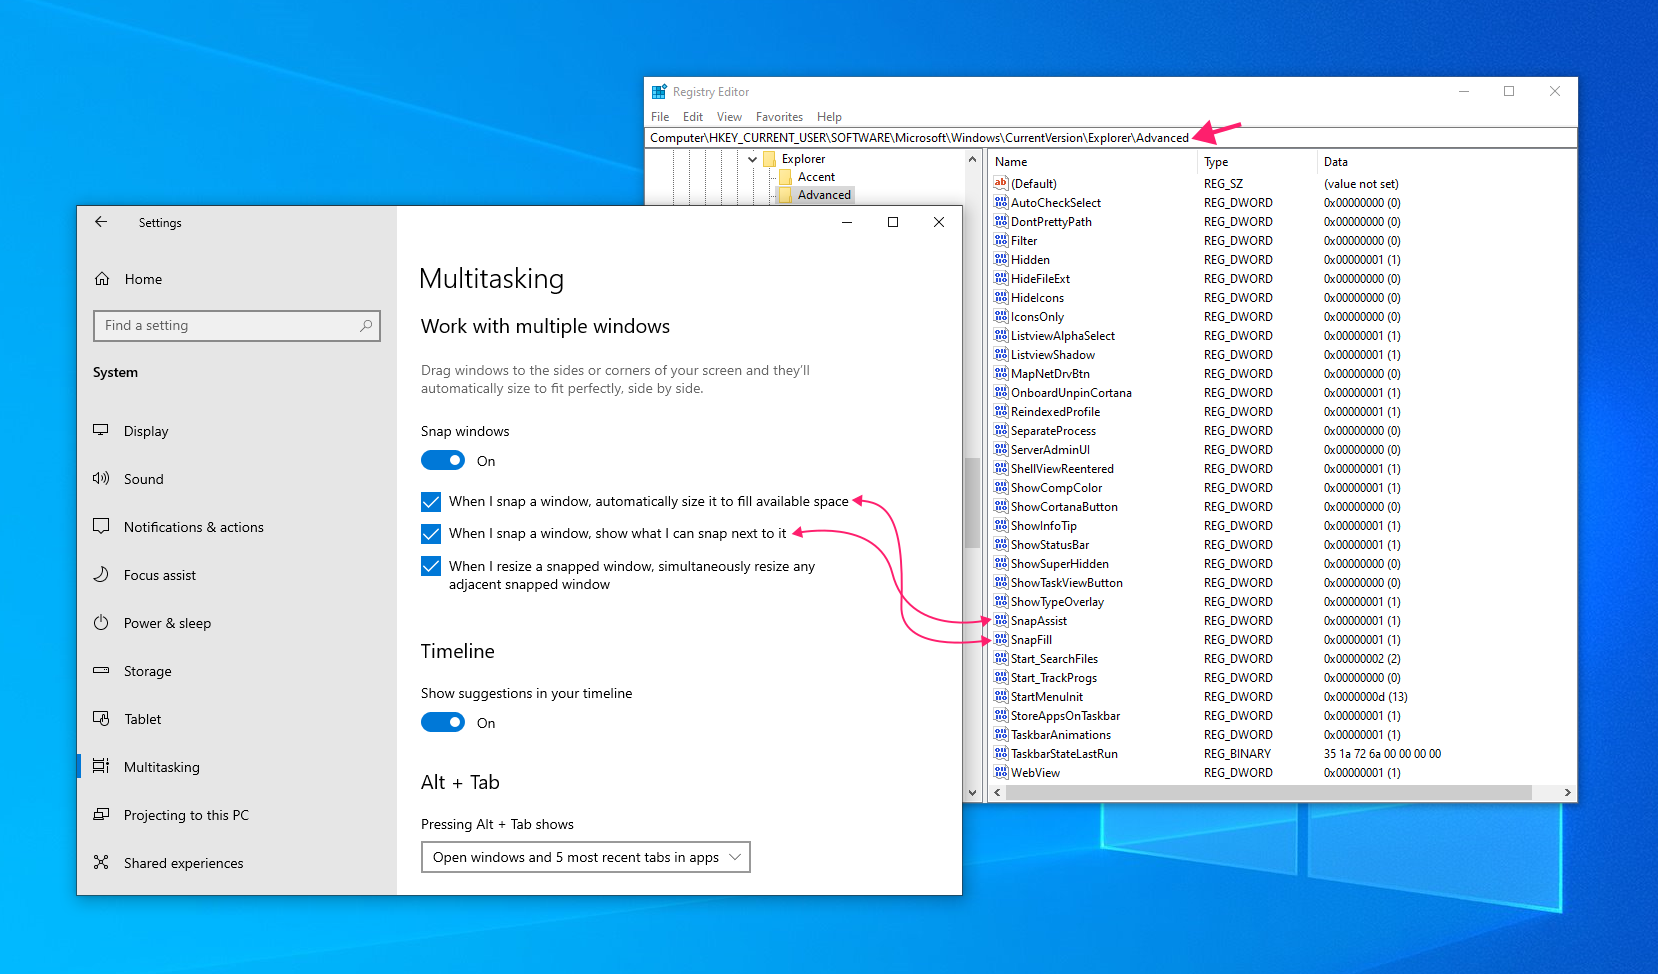Click the Multitasking icon in sidebar

(101, 766)
